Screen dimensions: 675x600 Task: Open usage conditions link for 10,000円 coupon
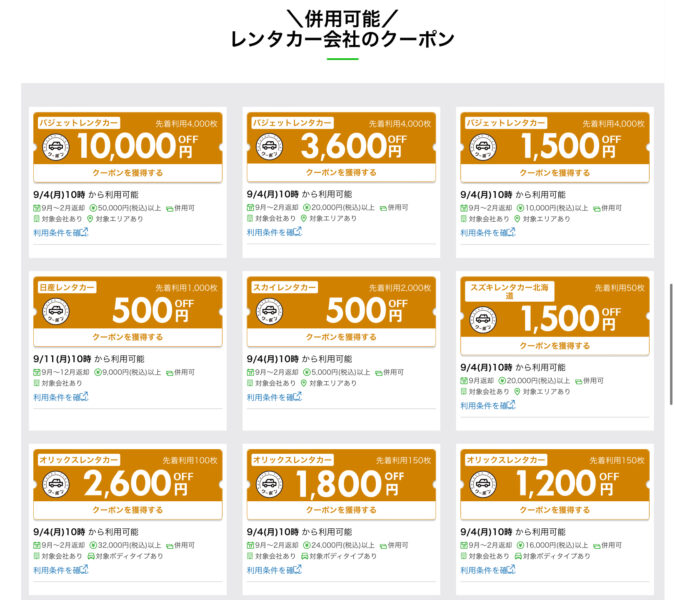(x=61, y=232)
